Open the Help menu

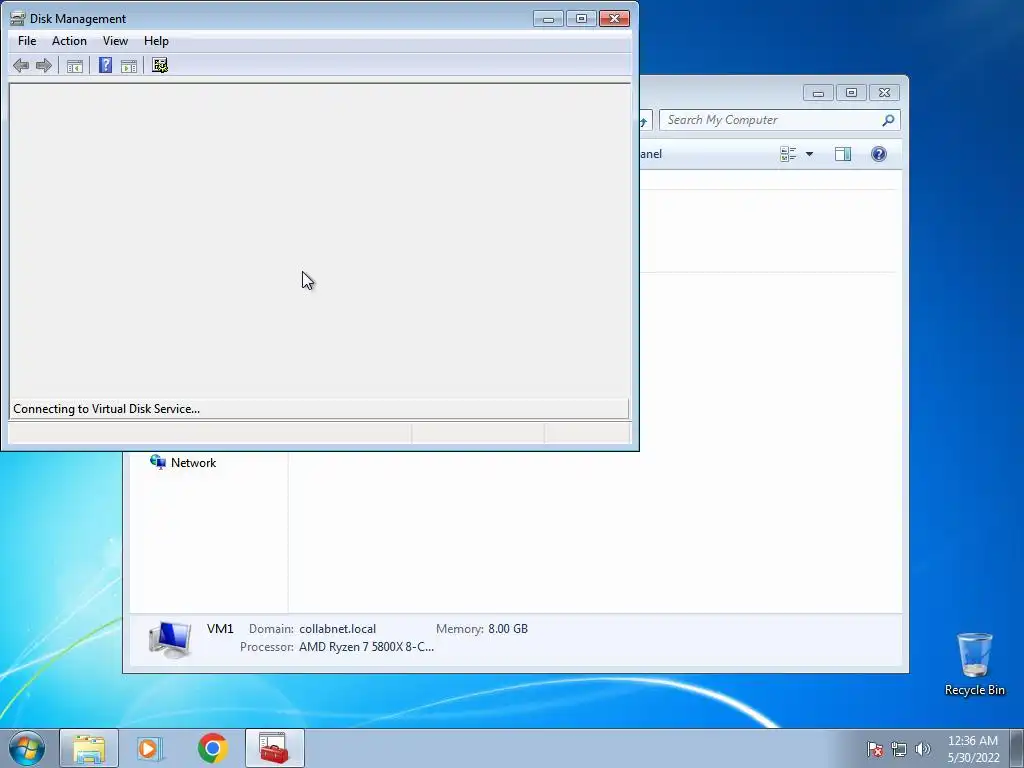(x=156, y=40)
